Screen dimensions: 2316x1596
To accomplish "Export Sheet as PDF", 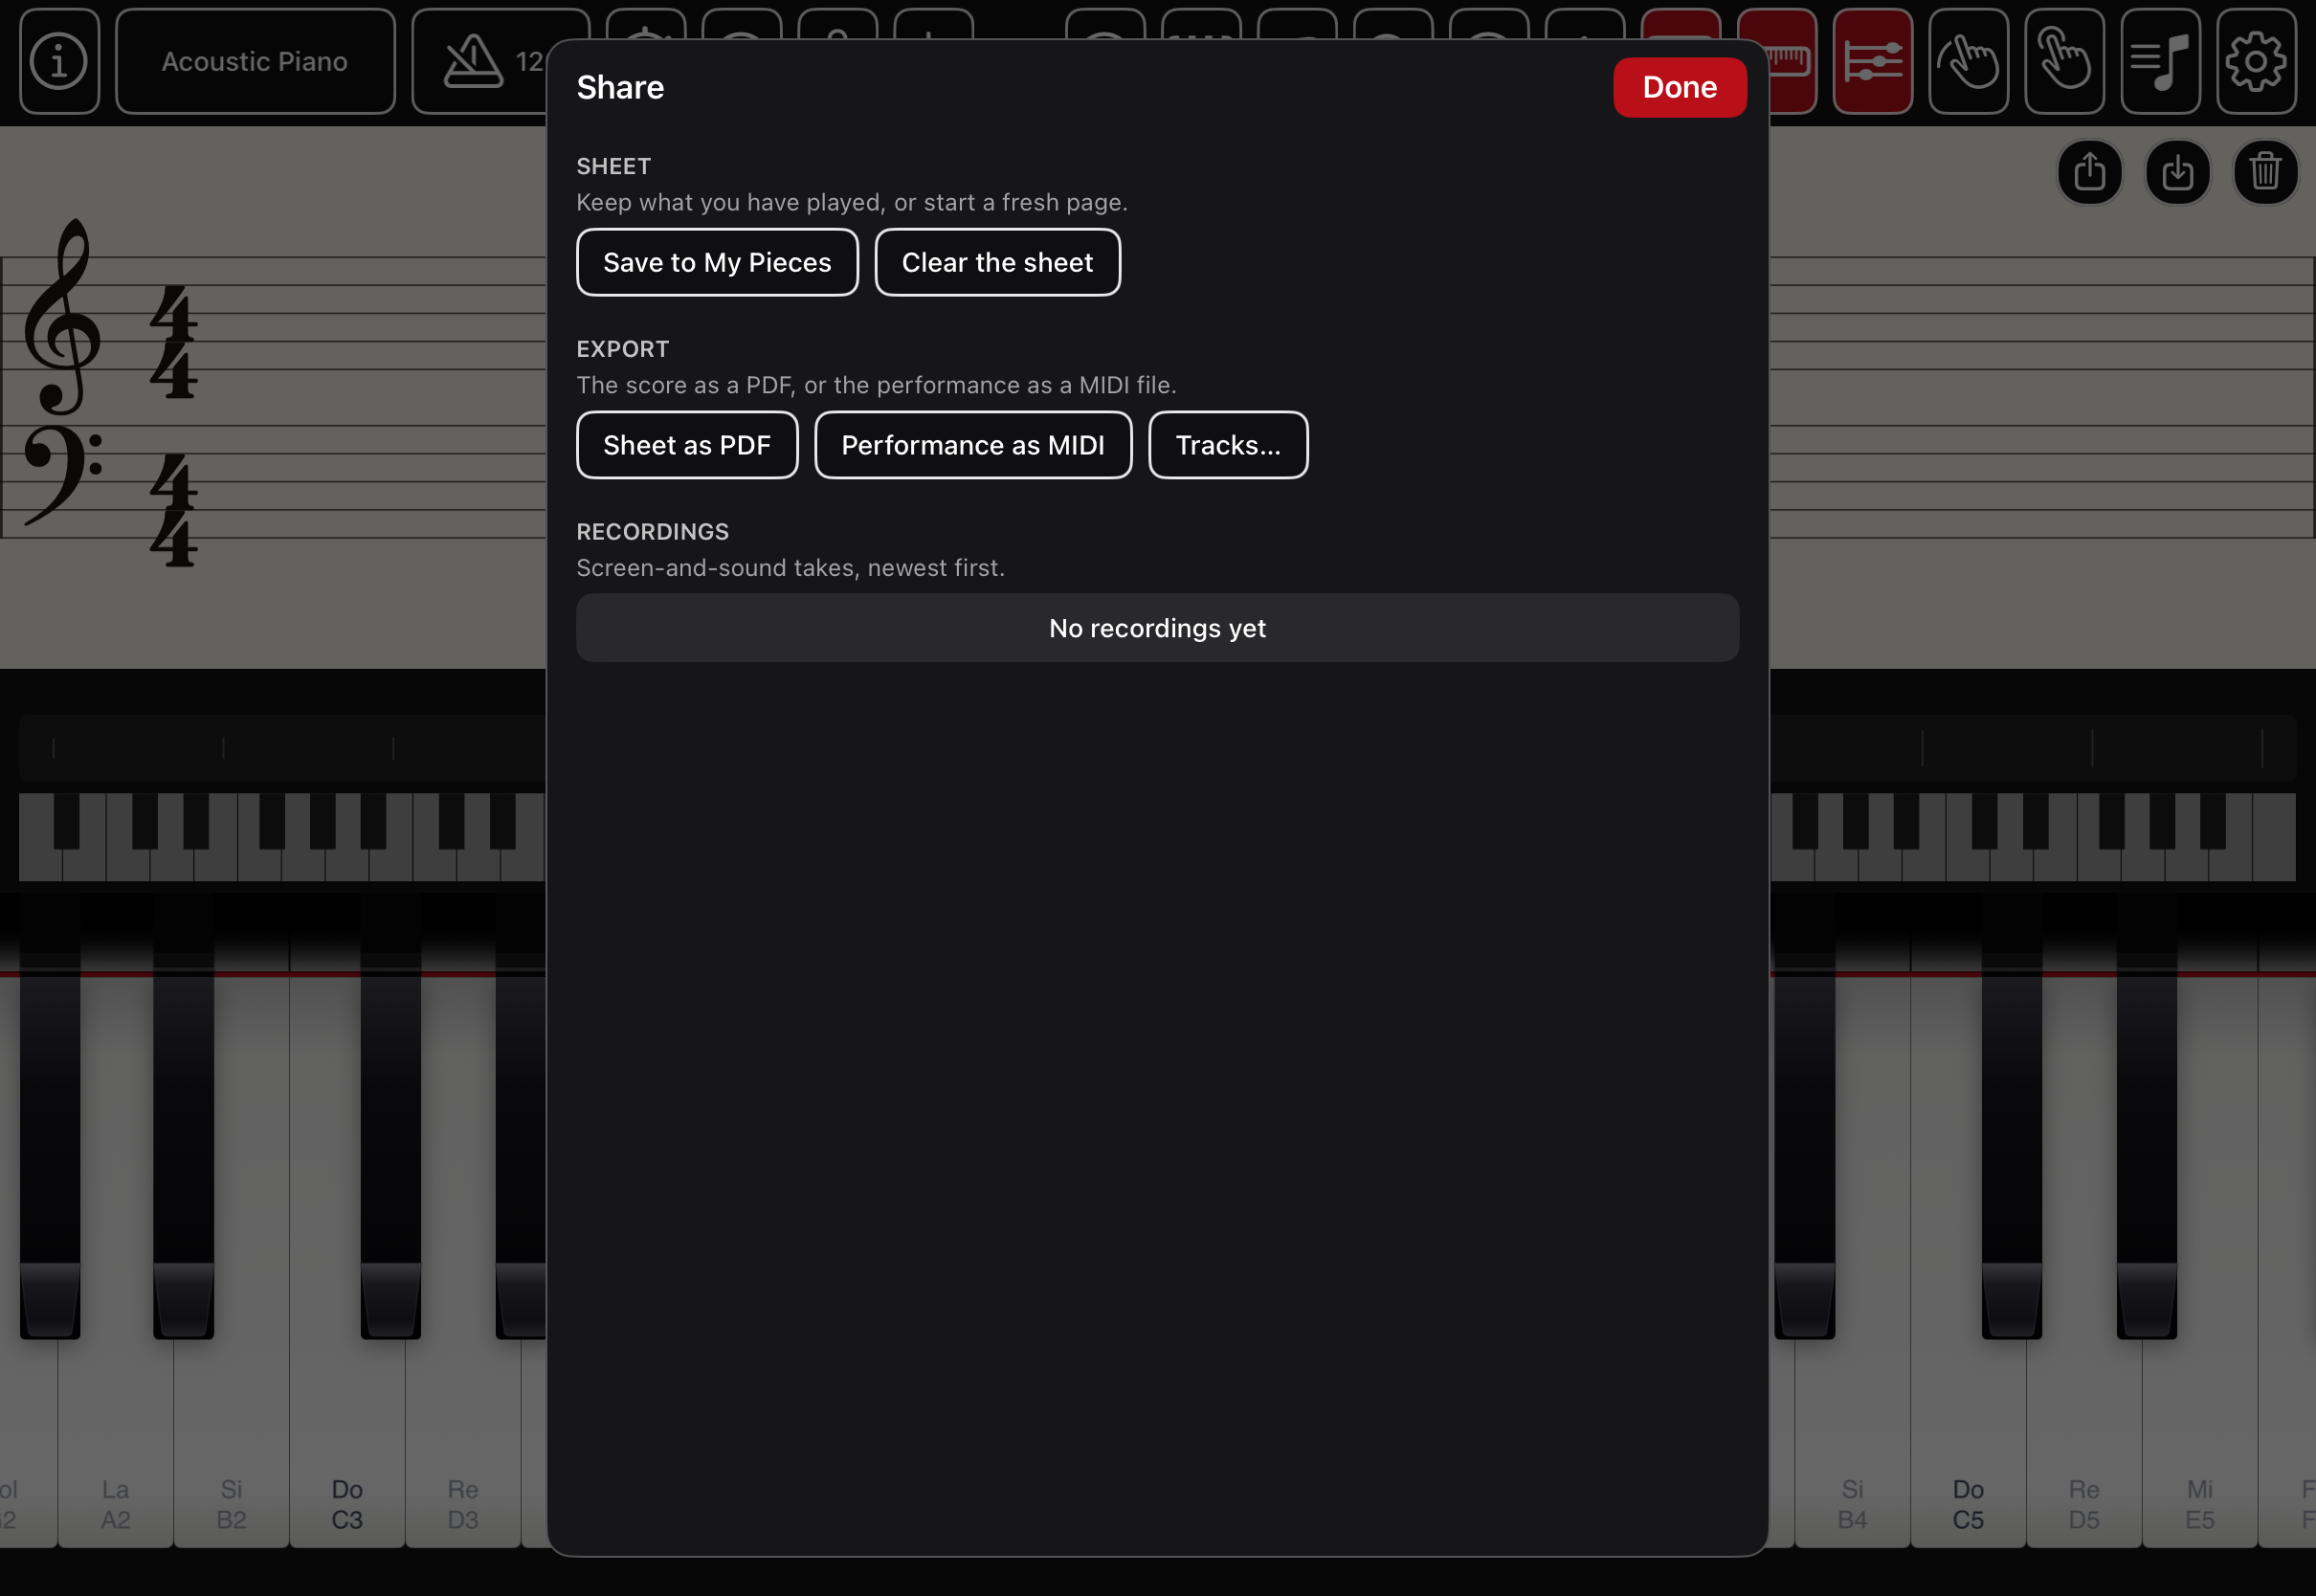I will pyautogui.click(x=687, y=445).
